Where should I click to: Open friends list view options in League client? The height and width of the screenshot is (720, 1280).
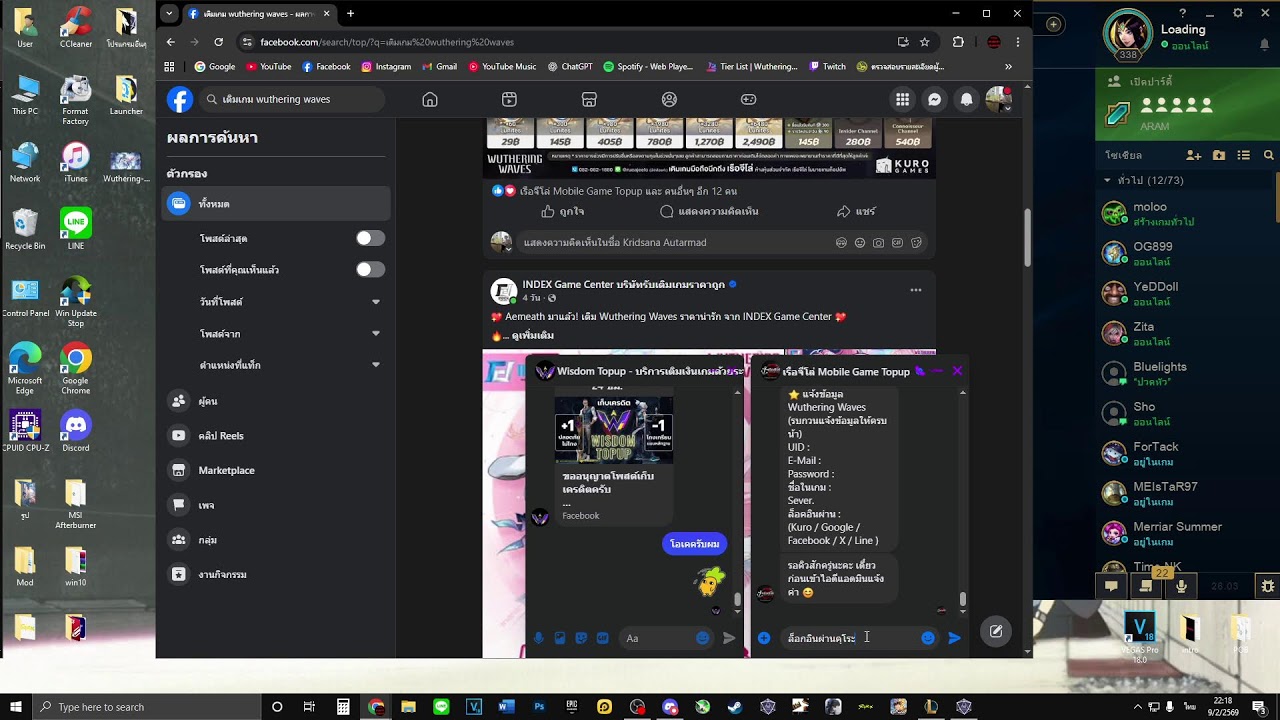(x=1244, y=155)
